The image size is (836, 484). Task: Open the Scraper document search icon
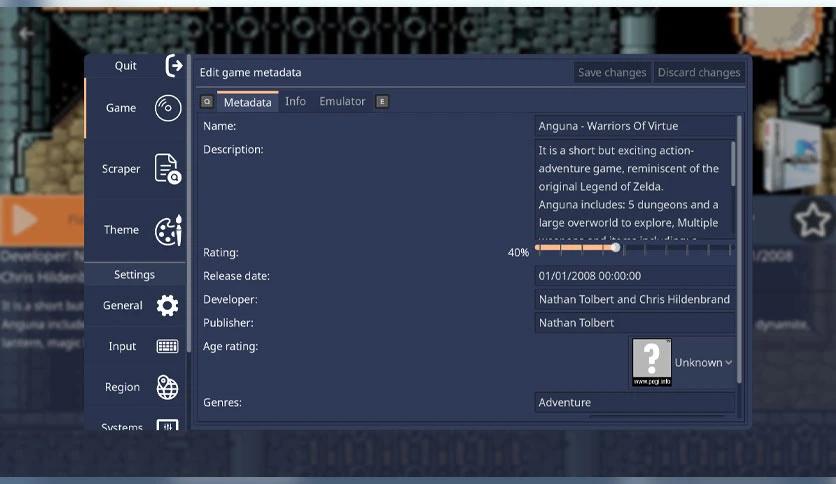pyautogui.click(x=168, y=168)
